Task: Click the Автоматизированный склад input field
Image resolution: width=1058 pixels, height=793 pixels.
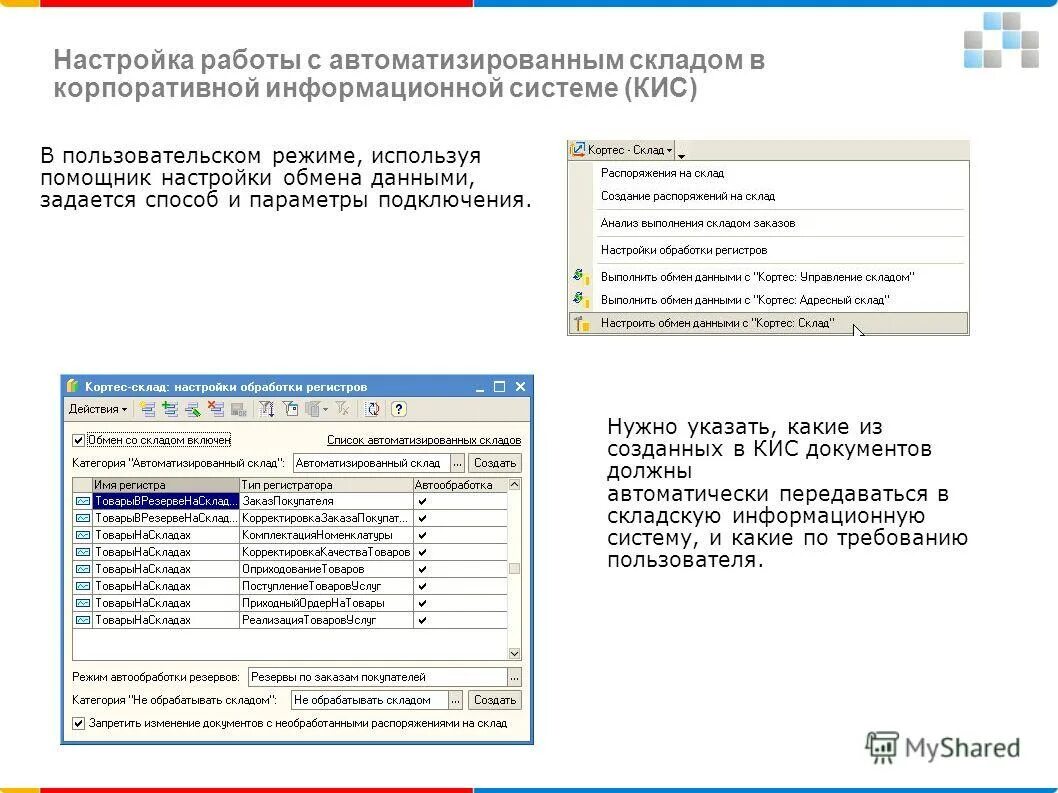Action: tap(372, 464)
